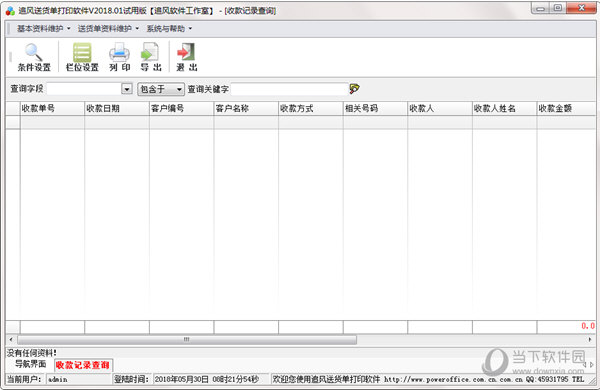Minimize the application window
Viewport: 600px width, 390px height.
click(541, 8)
